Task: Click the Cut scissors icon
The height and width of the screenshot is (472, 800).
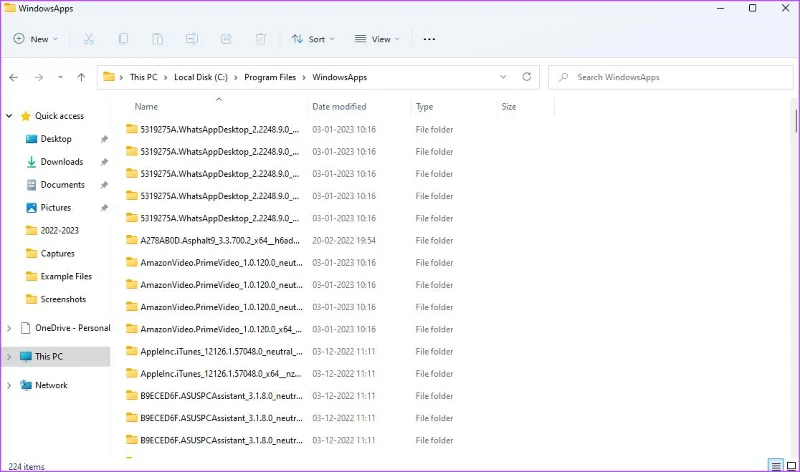Action: point(89,39)
